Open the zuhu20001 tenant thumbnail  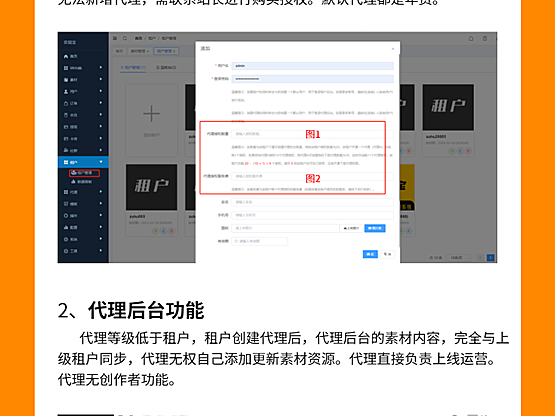(x=448, y=107)
